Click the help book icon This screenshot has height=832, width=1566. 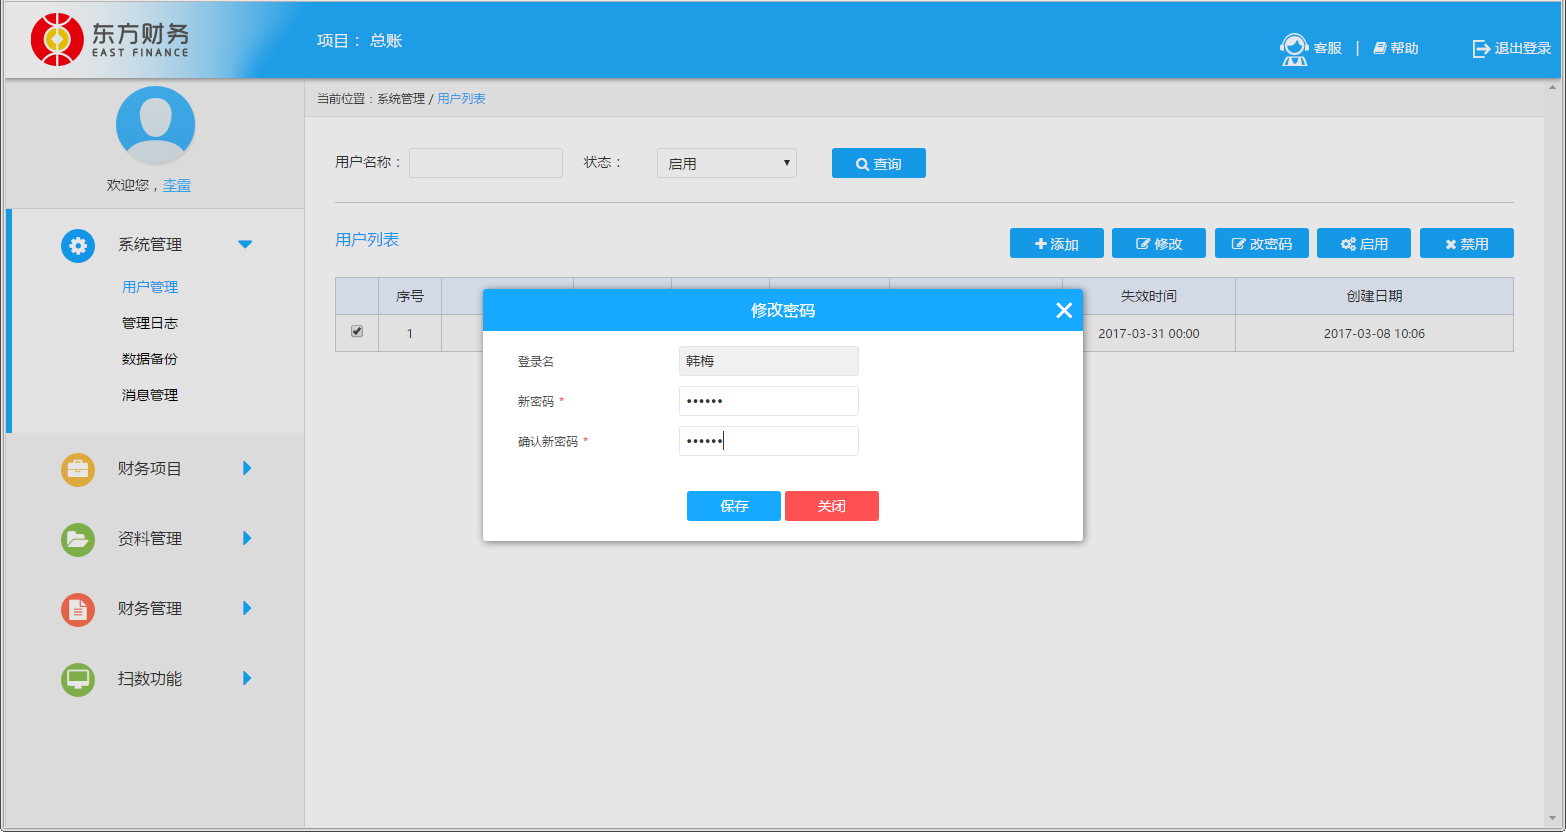pos(1380,48)
